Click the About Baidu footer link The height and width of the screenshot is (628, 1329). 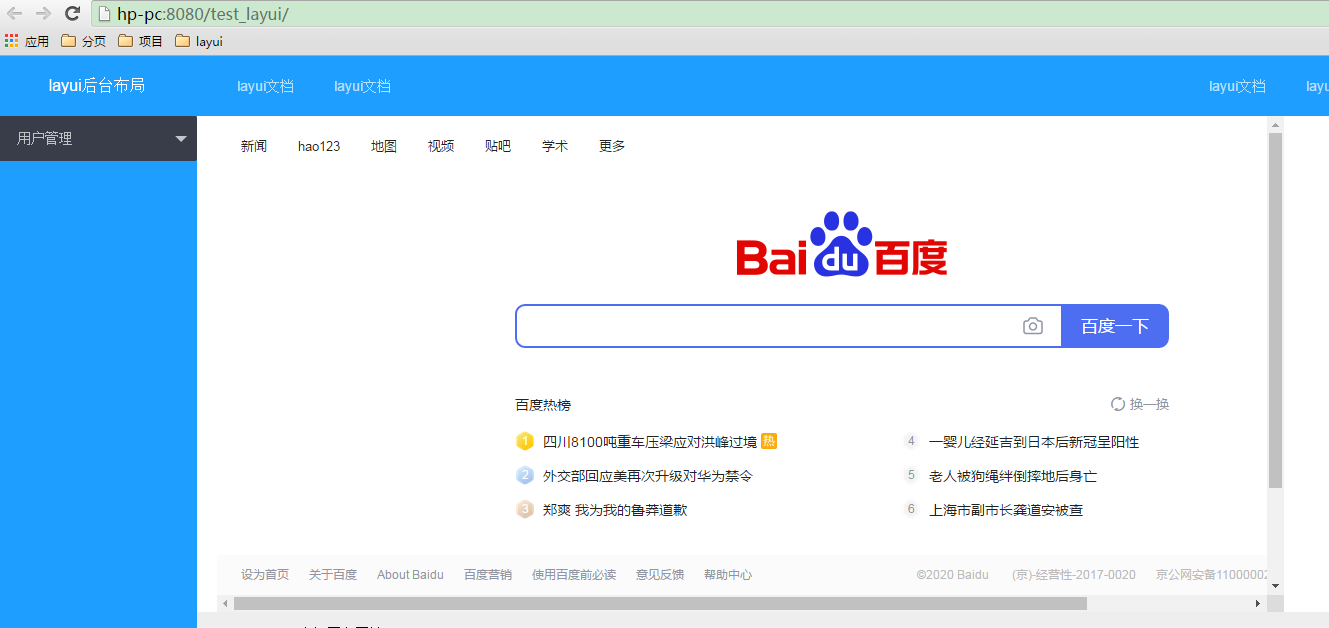[410, 575]
